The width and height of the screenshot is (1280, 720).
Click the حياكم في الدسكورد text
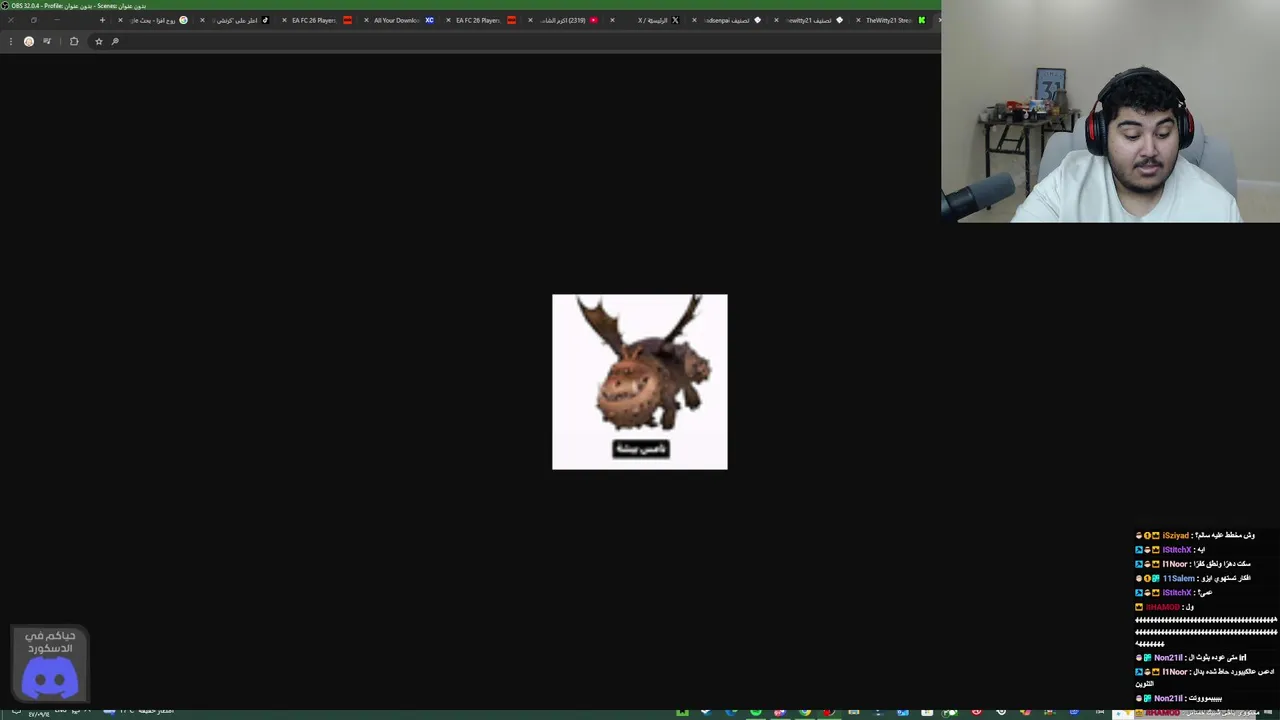point(50,642)
